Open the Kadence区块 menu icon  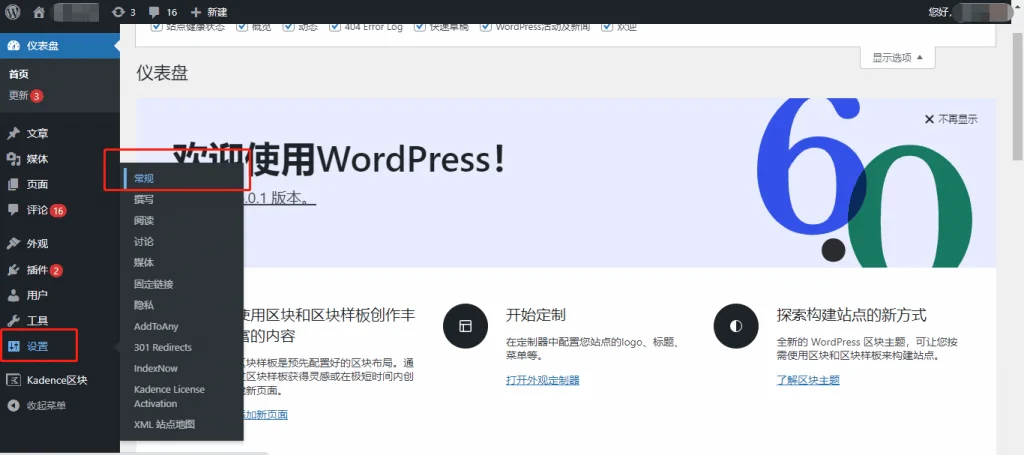[12, 381]
